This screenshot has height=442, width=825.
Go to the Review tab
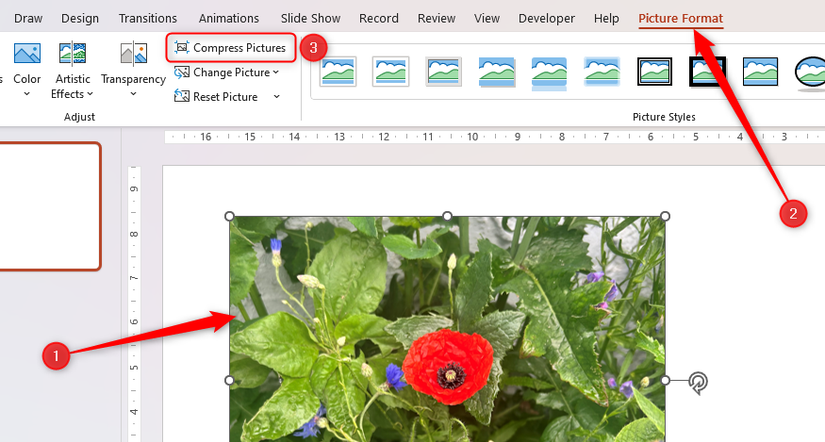click(x=436, y=18)
